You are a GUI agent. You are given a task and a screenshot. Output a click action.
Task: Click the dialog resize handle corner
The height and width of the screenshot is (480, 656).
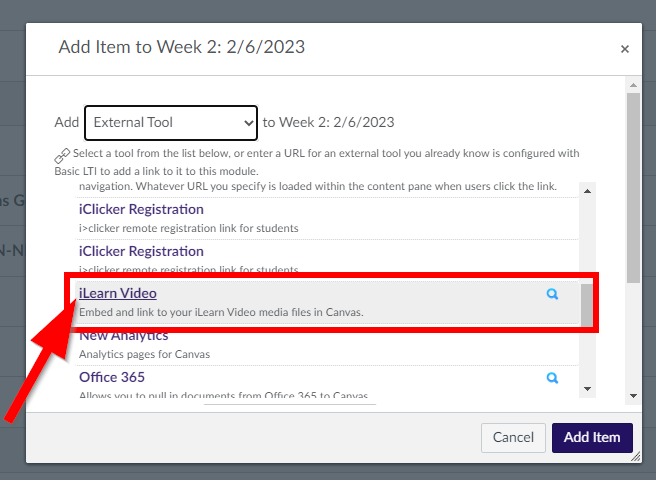click(636, 457)
